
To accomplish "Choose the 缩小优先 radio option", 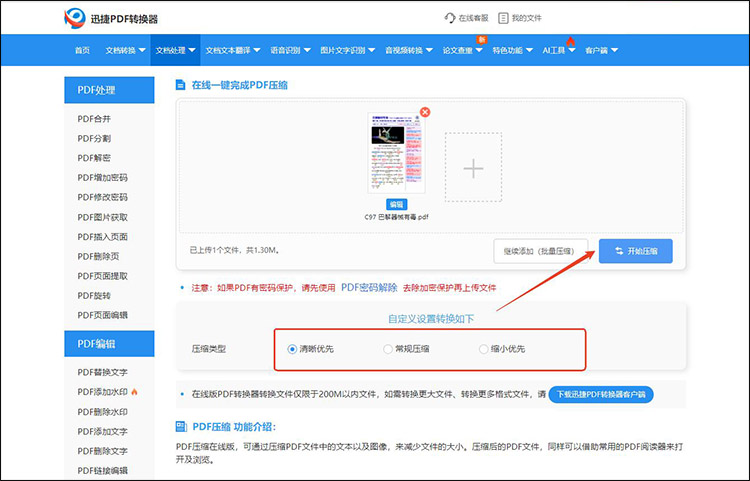I will (x=484, y=349).
